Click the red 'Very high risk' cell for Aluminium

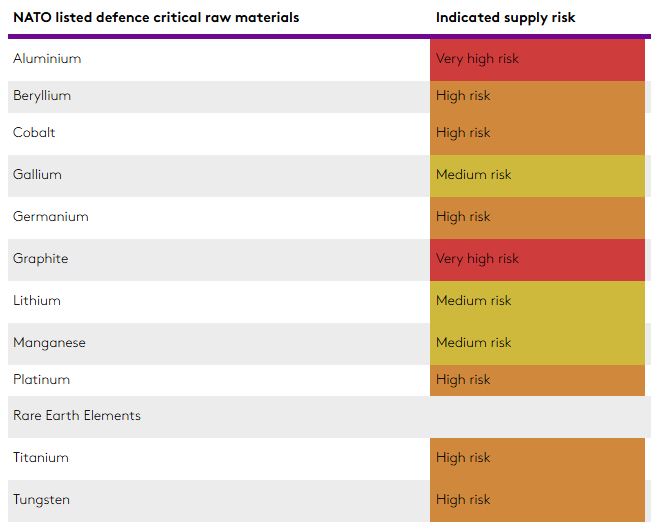(x=537, y=59)
